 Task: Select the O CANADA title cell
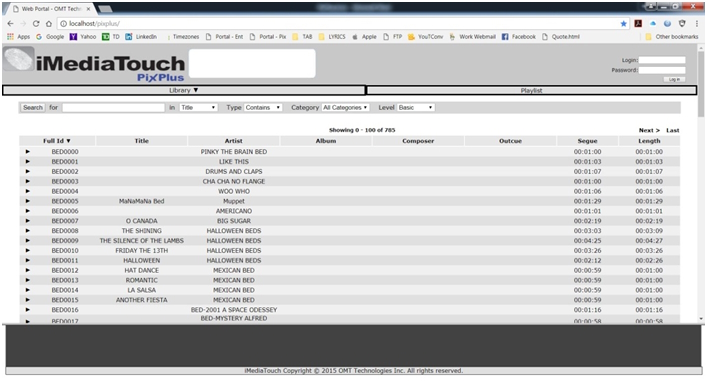[x=142, y=221]
